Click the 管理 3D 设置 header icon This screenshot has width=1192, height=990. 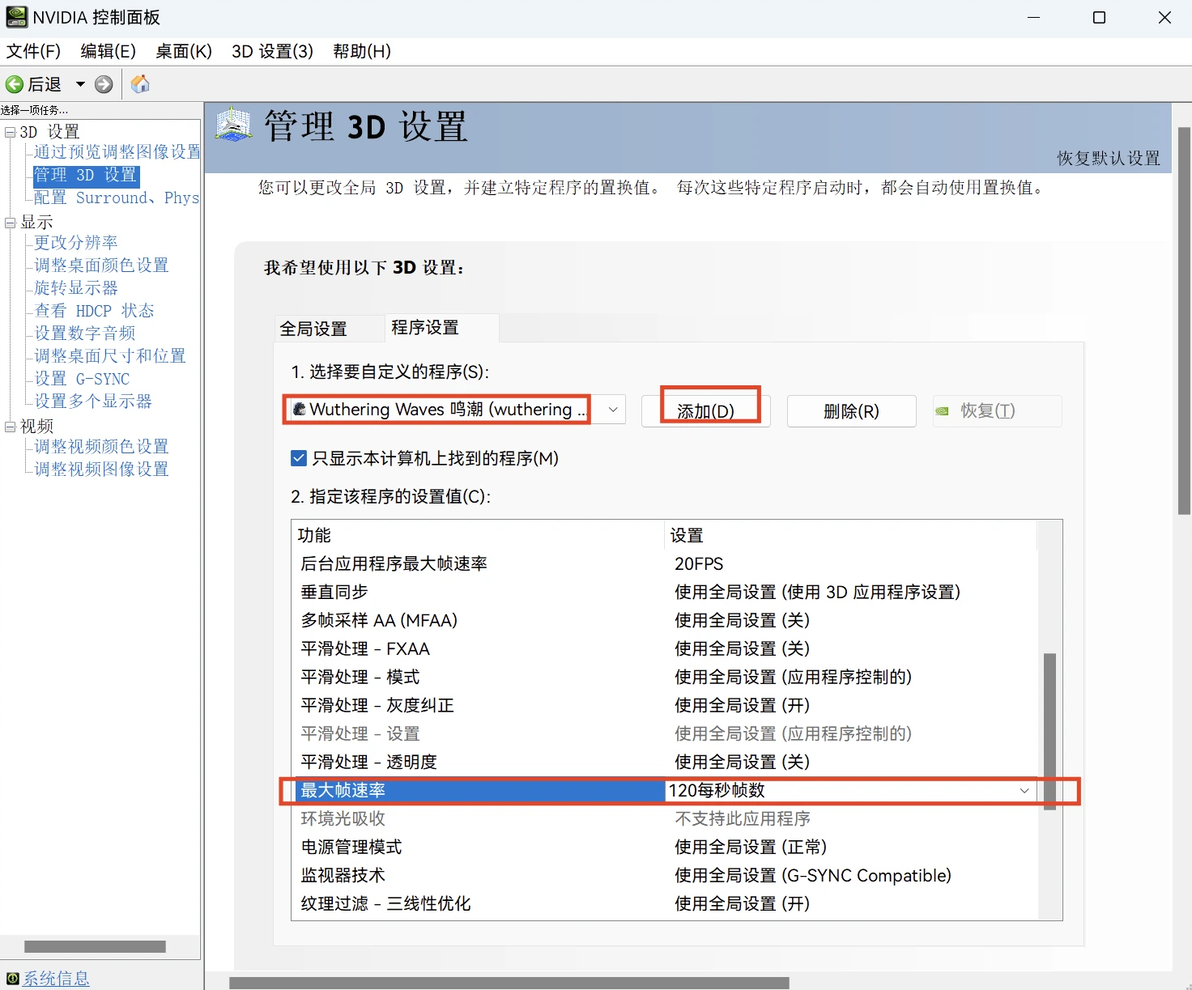[x=233, y=125]
